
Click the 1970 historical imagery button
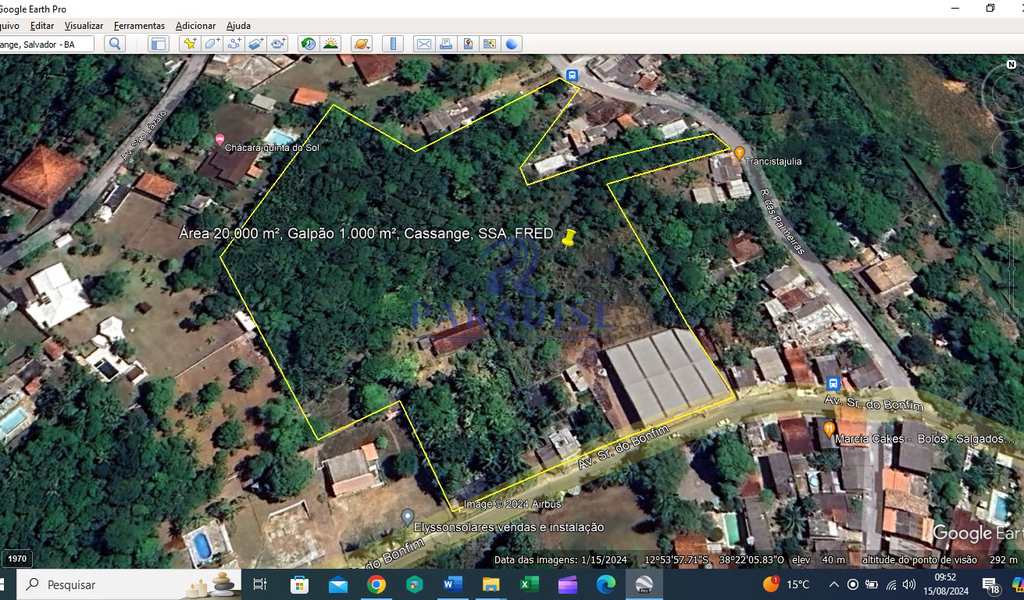[18, 559]
